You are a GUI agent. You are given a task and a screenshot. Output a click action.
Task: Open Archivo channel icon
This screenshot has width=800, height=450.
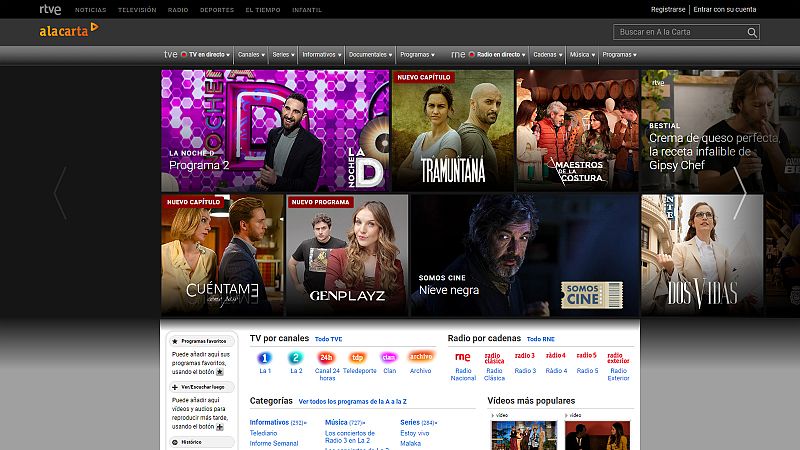coord(420,357)
